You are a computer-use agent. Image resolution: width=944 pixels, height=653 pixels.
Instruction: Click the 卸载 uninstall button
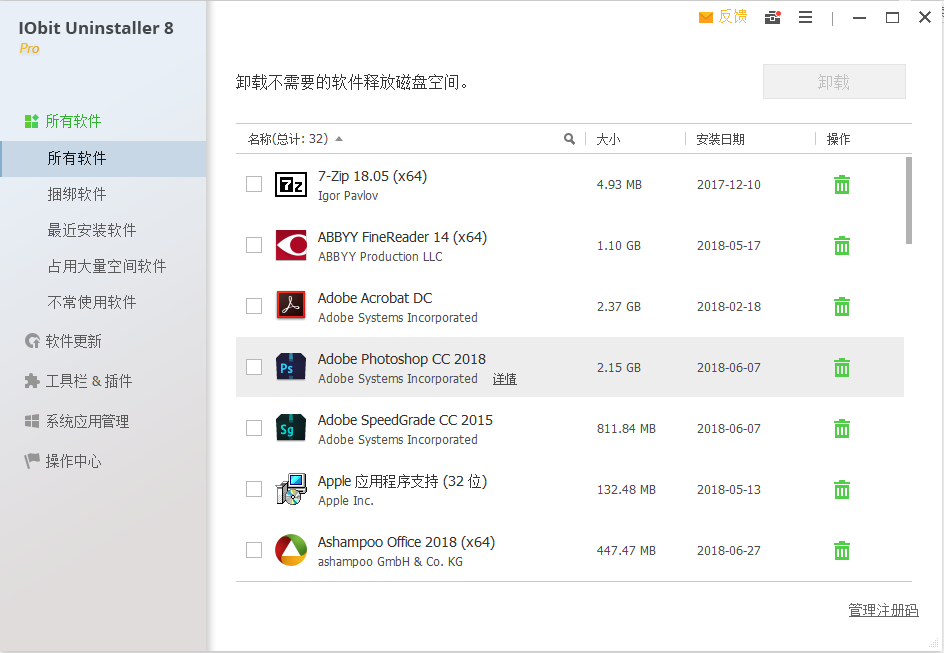point(834,82)
